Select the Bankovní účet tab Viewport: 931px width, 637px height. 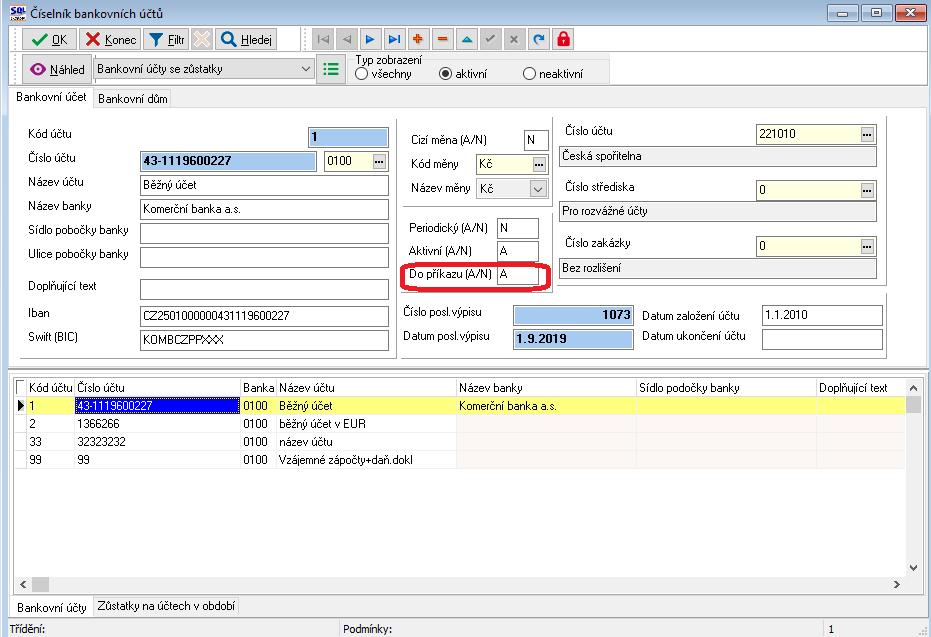51,97
